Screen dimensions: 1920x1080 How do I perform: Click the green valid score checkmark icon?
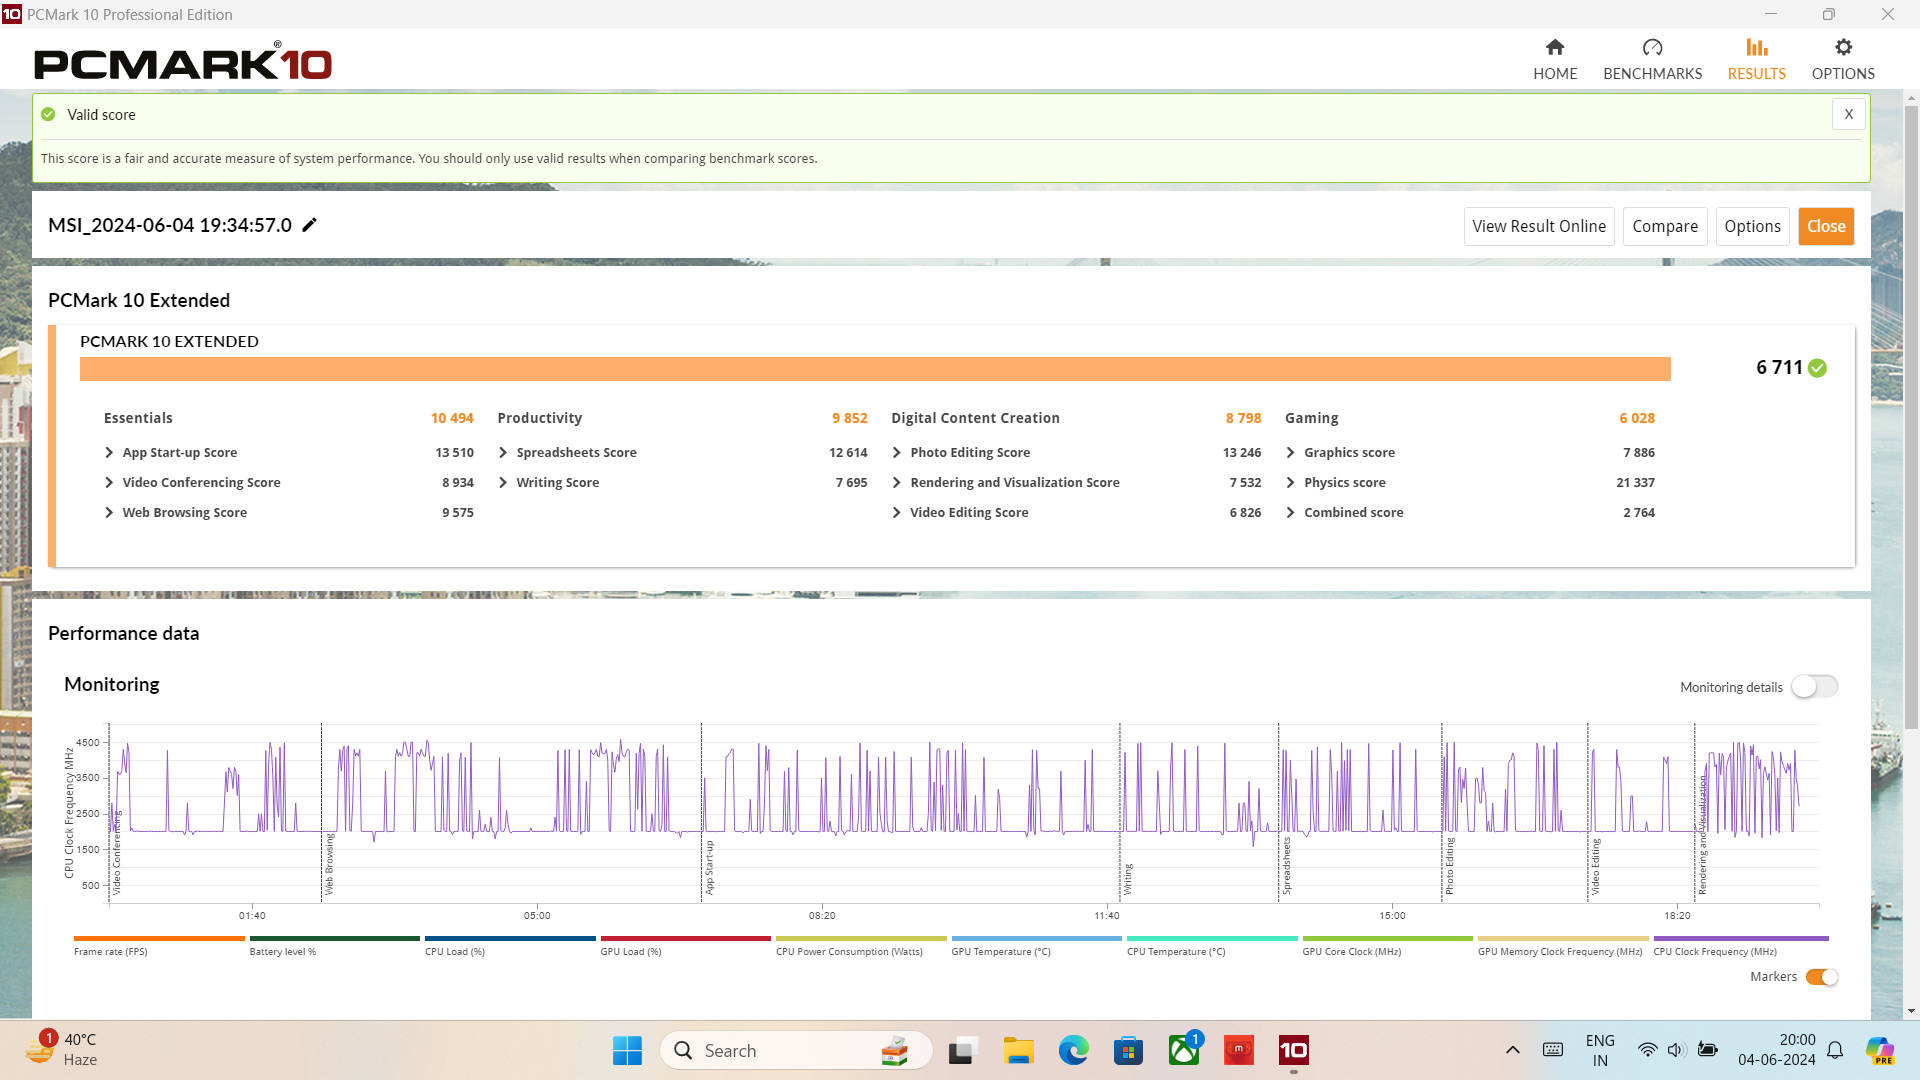point(48,114)
